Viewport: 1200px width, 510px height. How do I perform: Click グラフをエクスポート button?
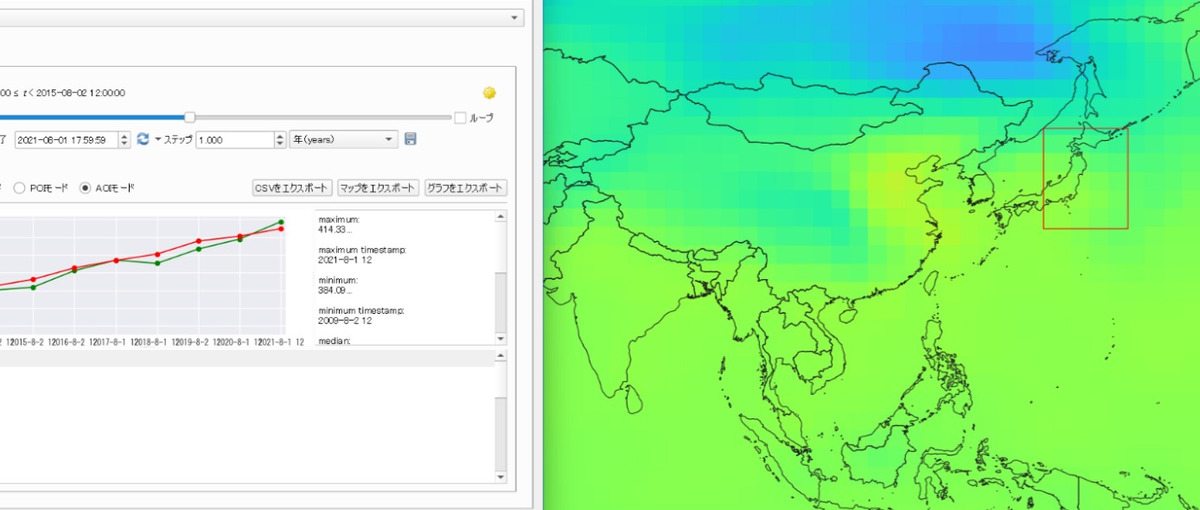tap(466, 188)
